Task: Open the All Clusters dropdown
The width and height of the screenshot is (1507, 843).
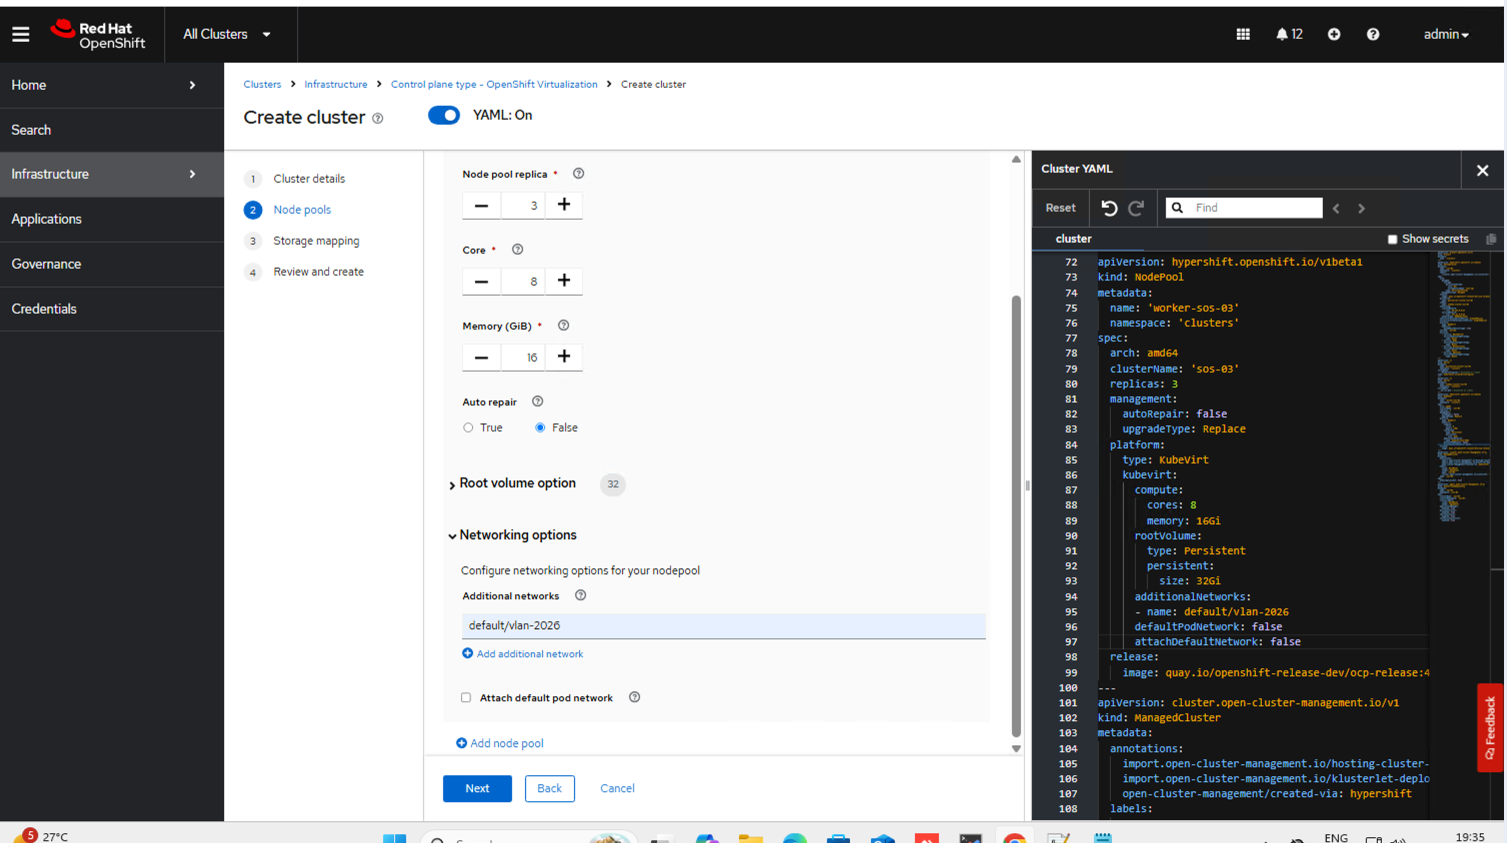Action: pyautogui.click(x=227, y=34)
